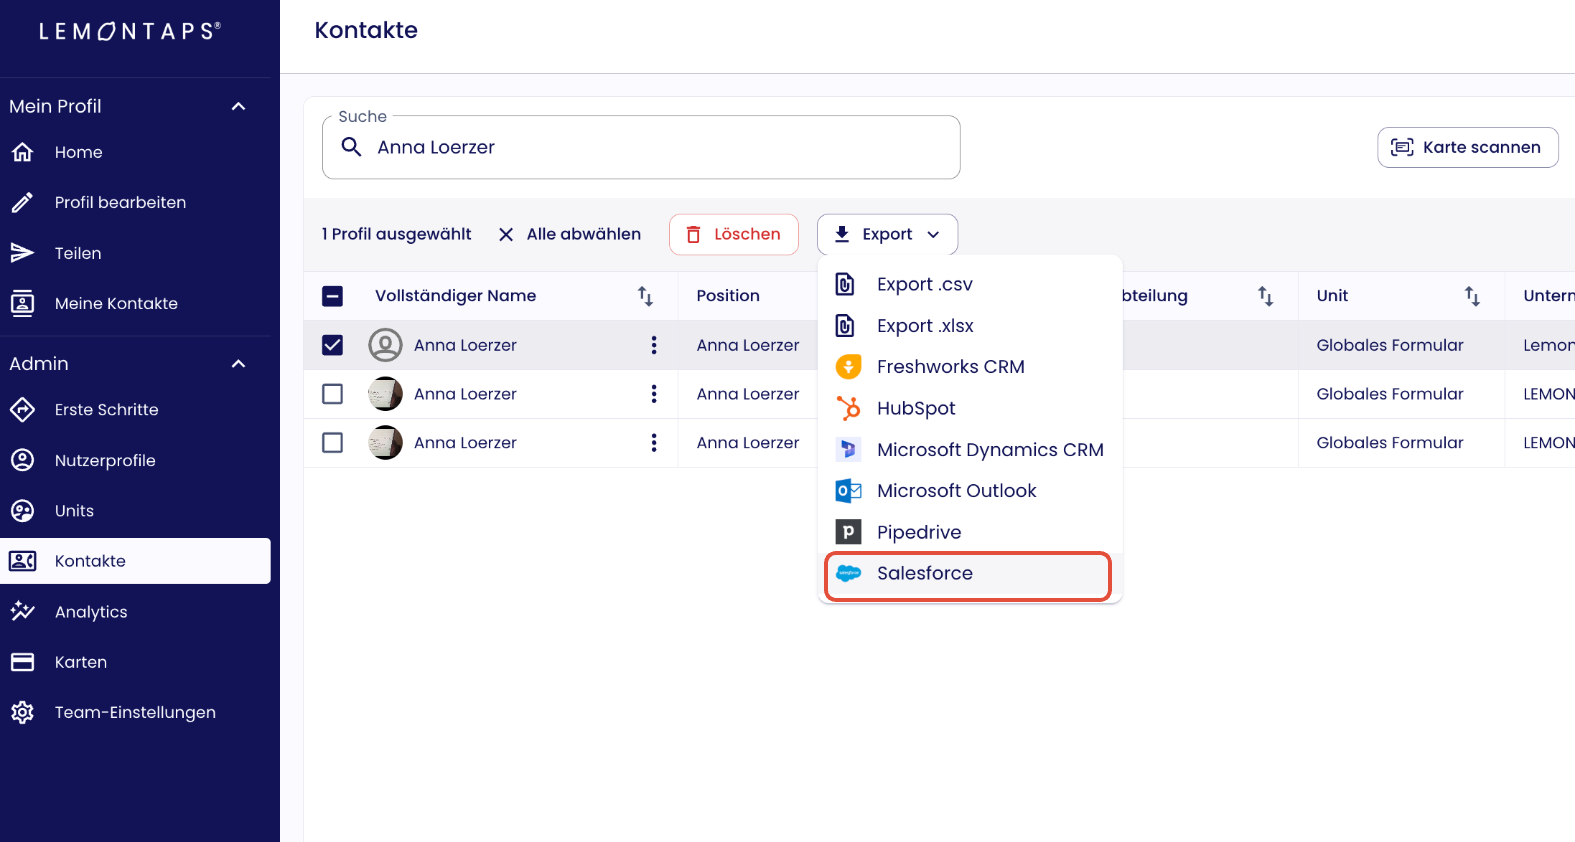Click the photo avatar in second row
The width and height of the screenshot is (1575, 842).
(x=385, y=394)
